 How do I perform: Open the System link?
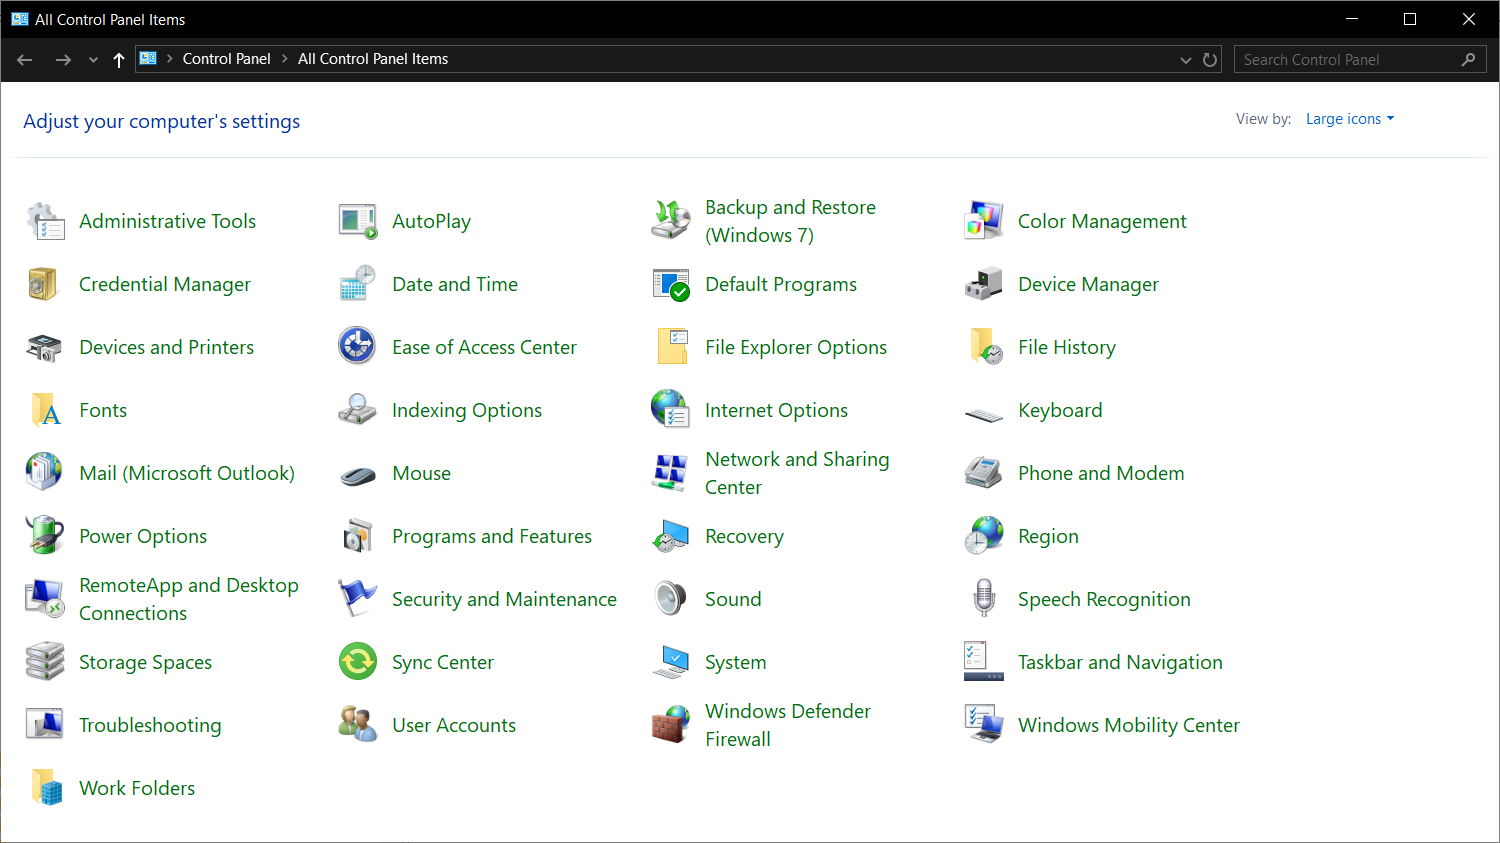[x=735, y=662]
